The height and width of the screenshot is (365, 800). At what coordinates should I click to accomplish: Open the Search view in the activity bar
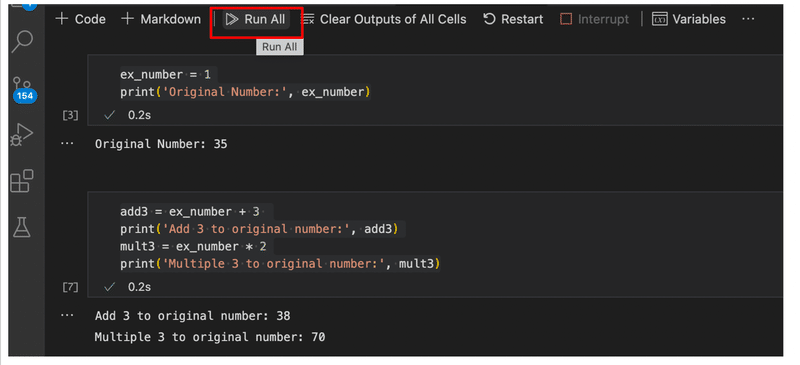click(22, 42)
